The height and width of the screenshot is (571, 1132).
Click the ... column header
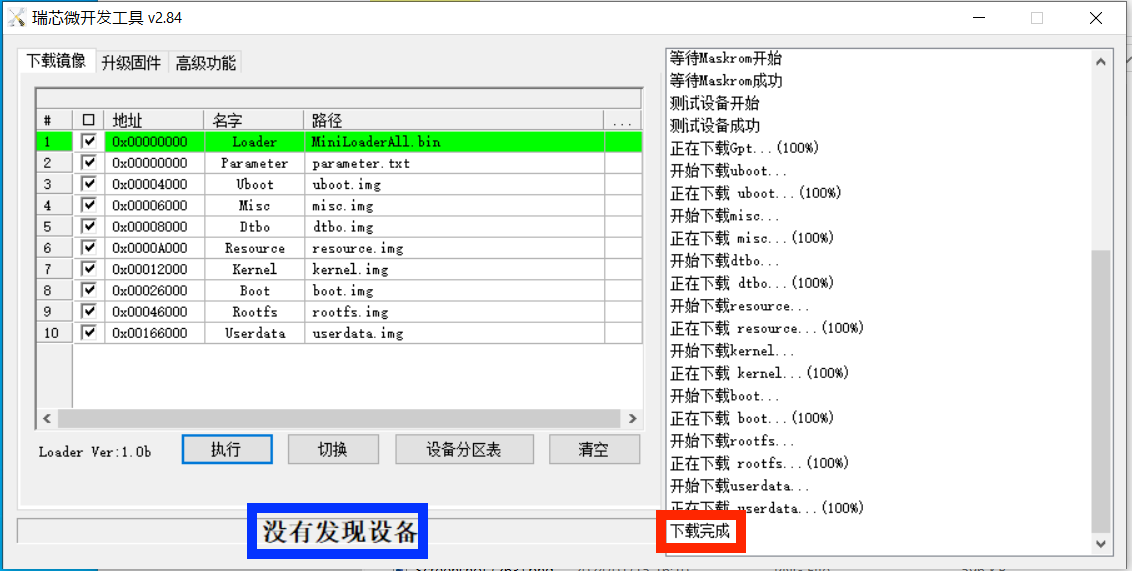(622, 120)
